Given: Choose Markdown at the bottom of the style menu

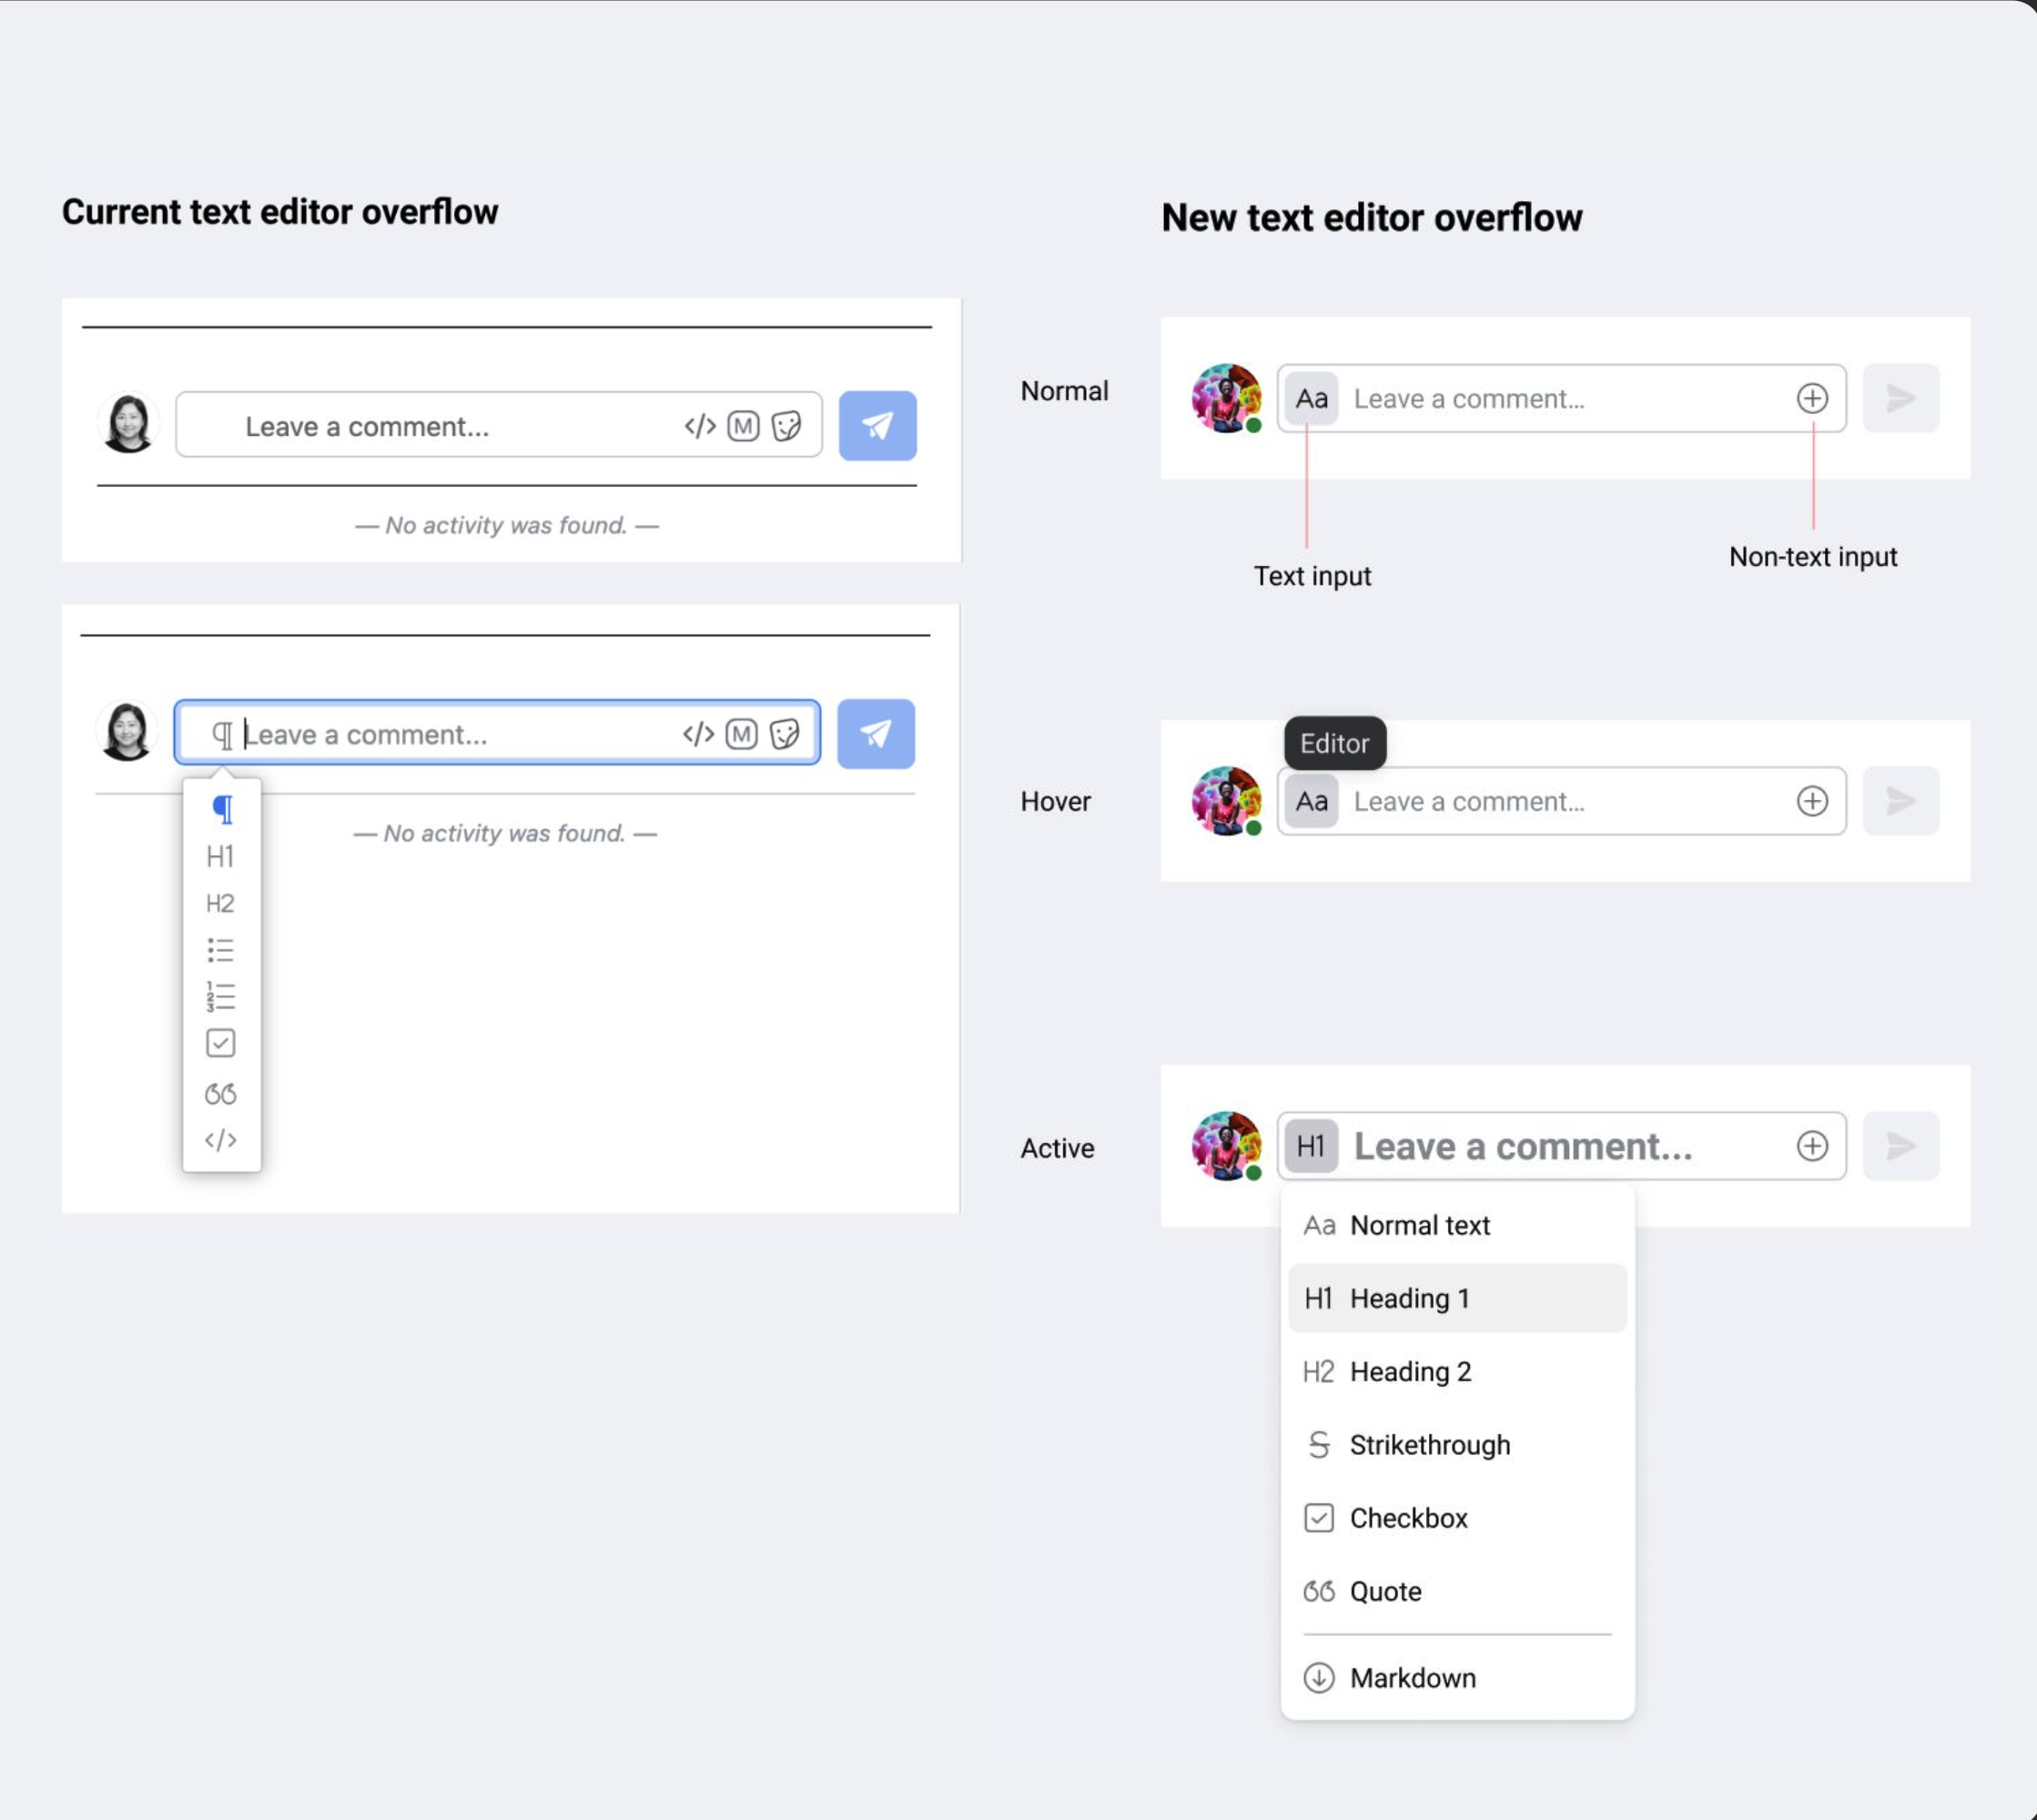Looking at the screenshot, I should (1412, 1678).
